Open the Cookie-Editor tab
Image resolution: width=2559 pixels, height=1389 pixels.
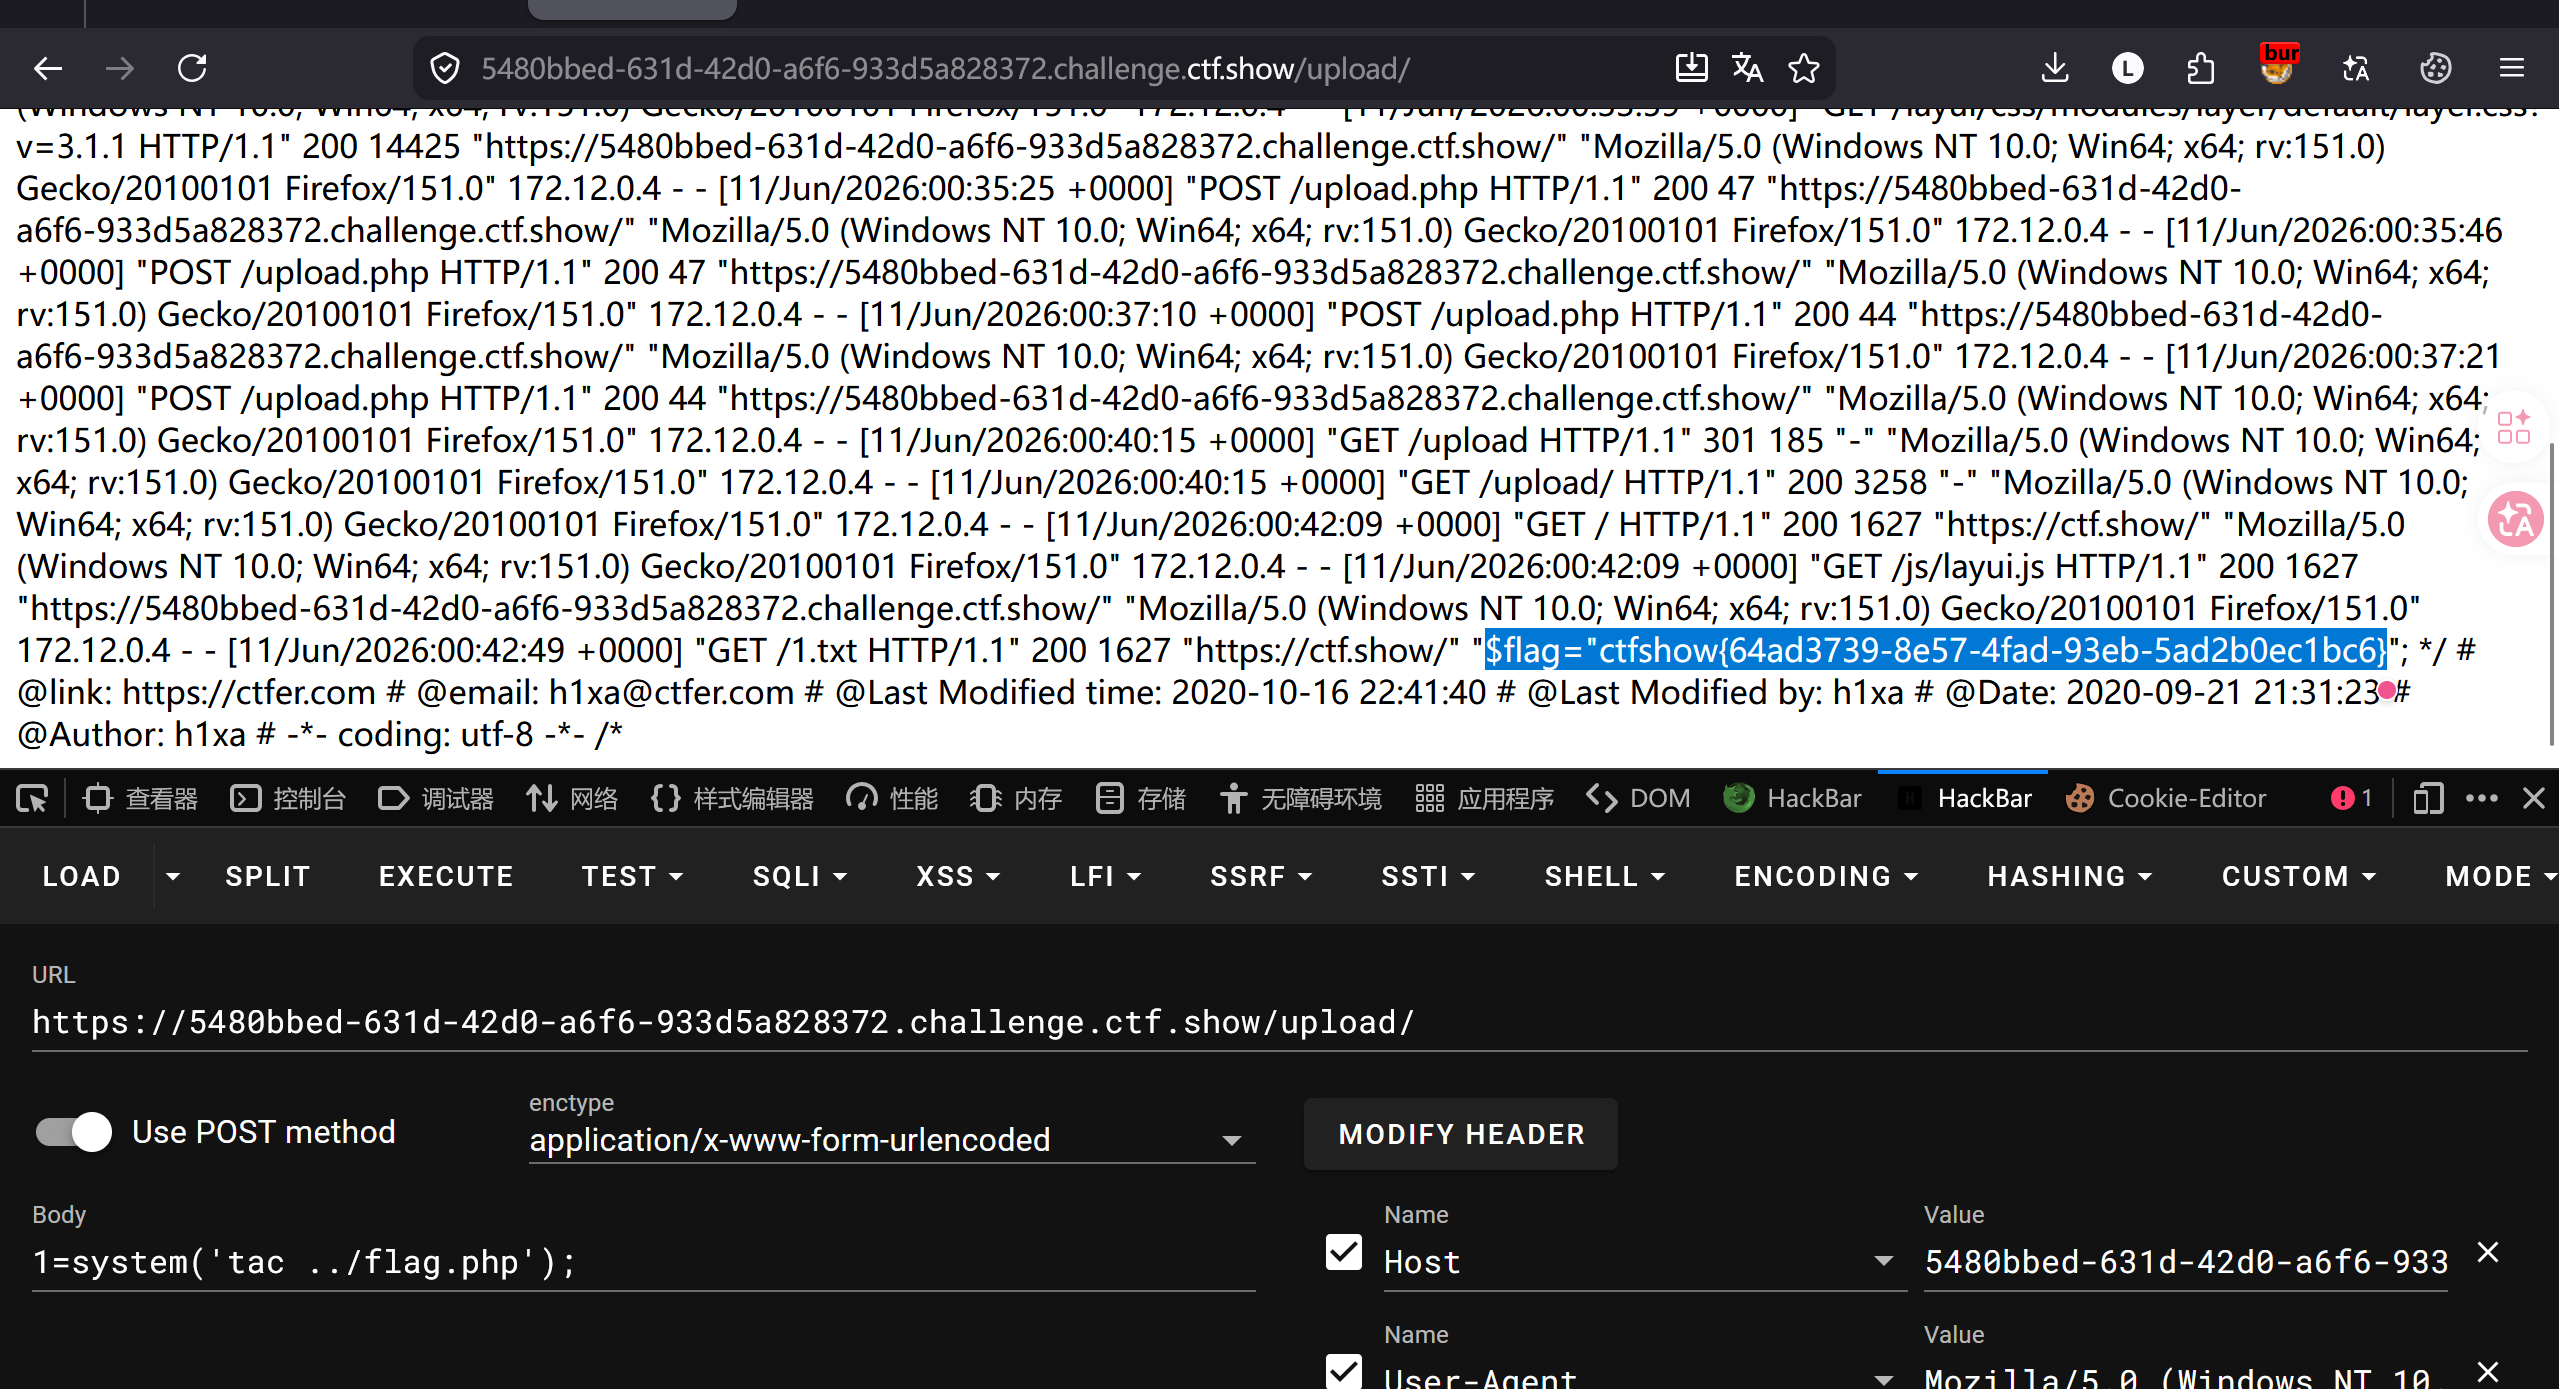2166,799
